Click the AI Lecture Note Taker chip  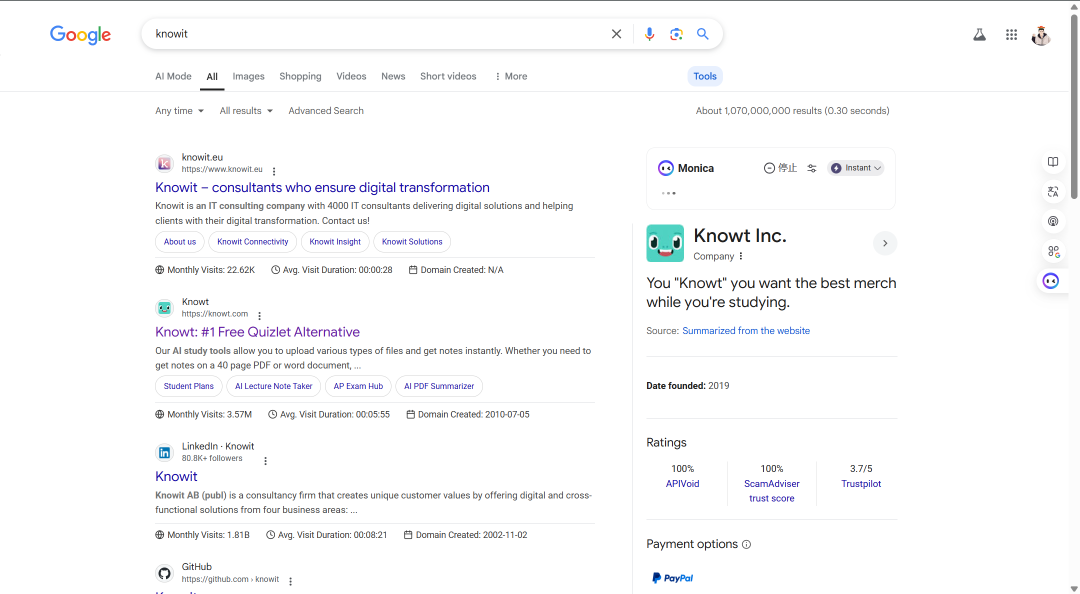coord(273,387)
